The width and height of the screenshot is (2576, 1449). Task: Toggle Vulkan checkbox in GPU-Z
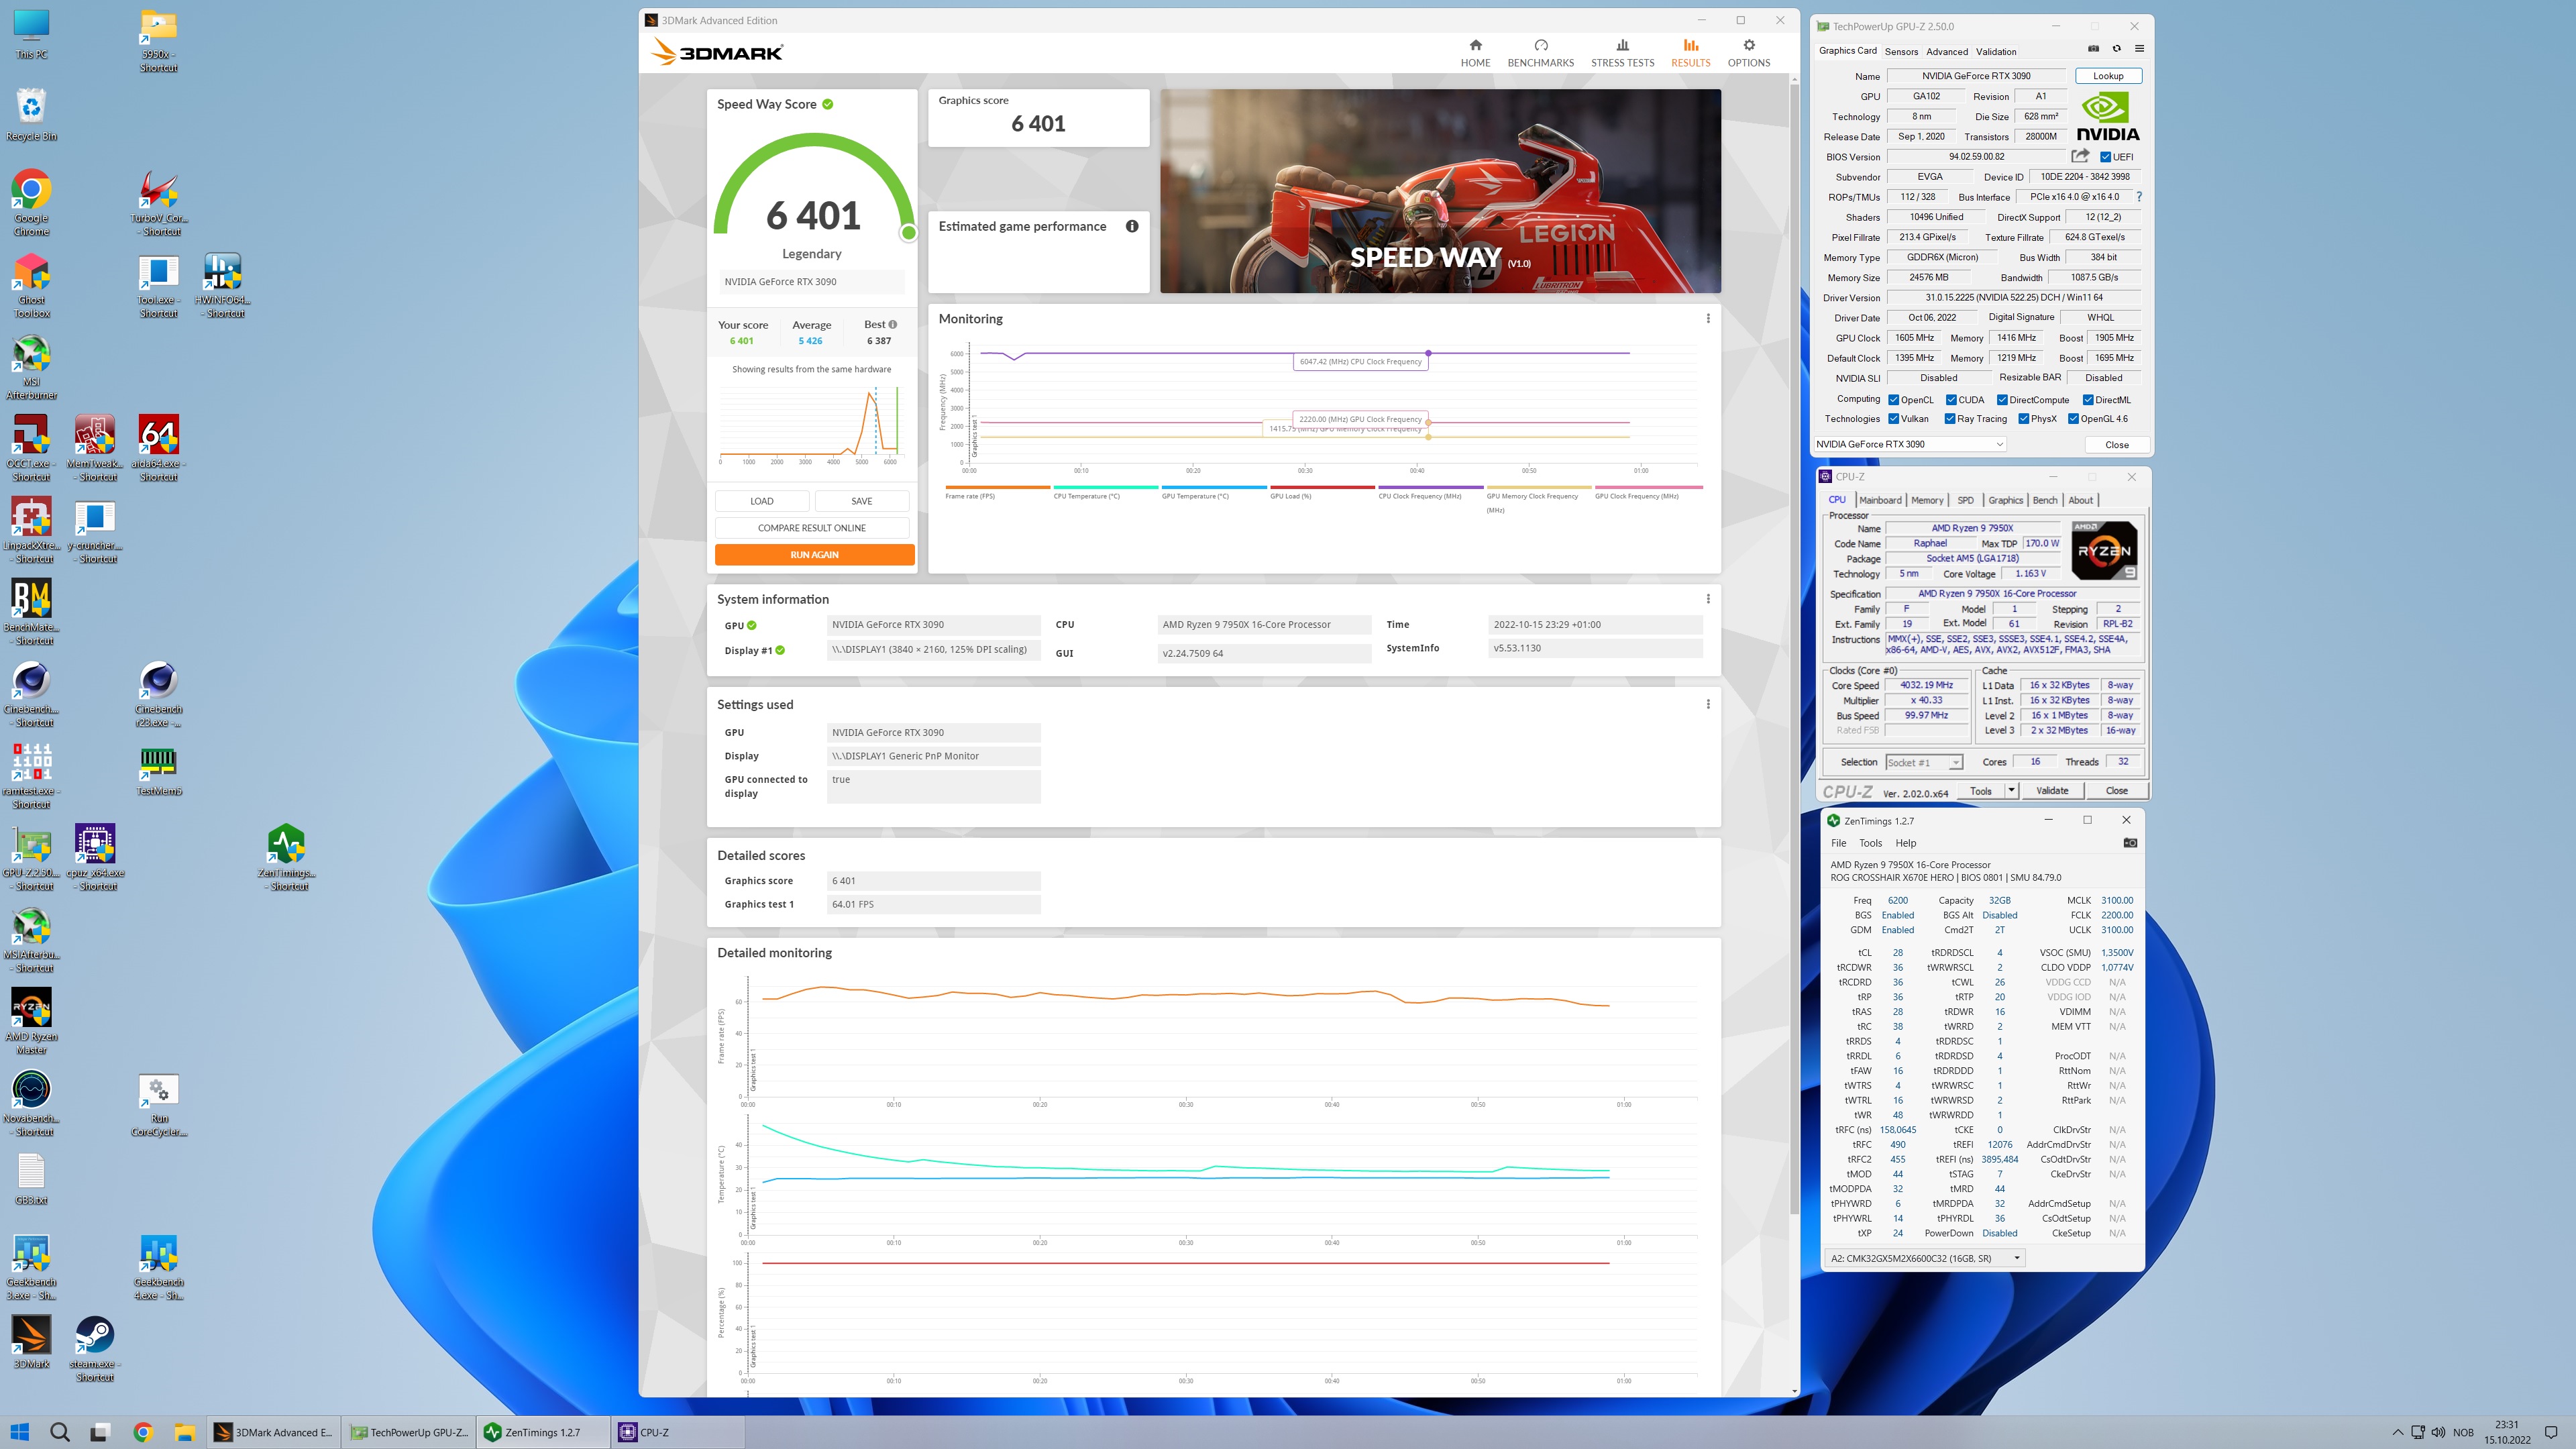click(x=1893, y=419)
